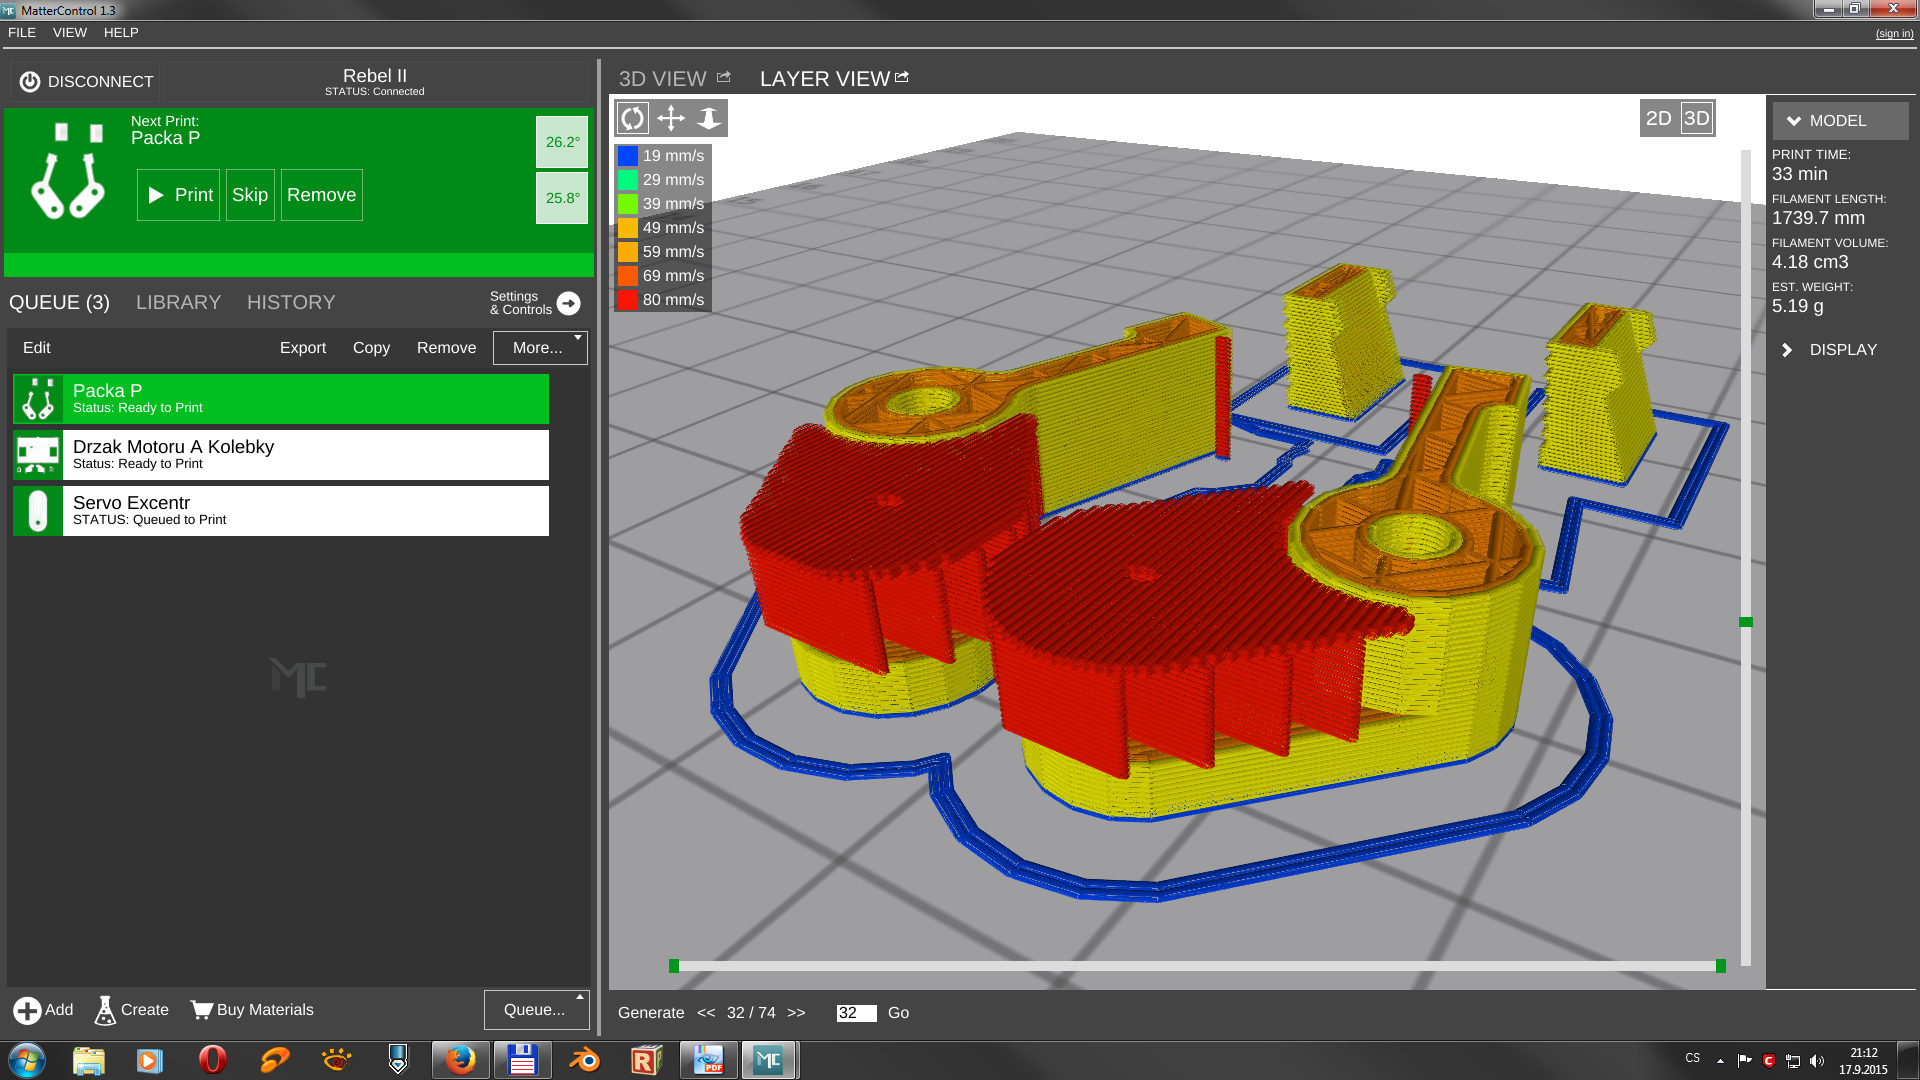Open the More... dropdown in queue toolbar
Image resolution: width=1920 pixels, height=1080 pixels.
[540, 348]
